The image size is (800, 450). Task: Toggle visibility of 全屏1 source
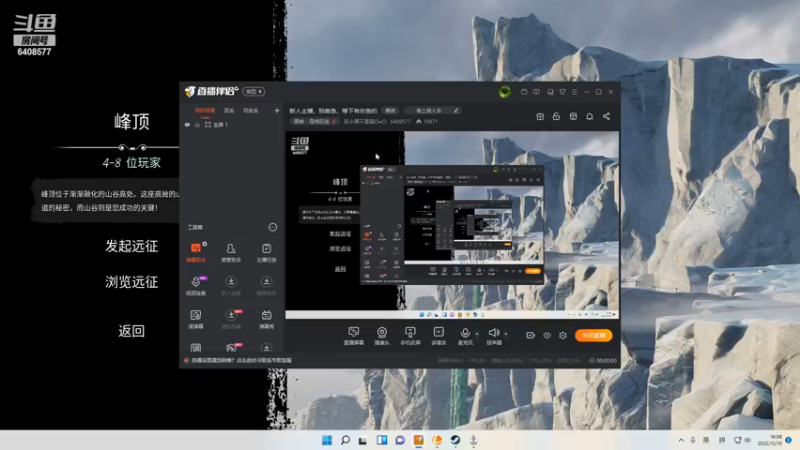pyautogui.click(x=187, y=124)
